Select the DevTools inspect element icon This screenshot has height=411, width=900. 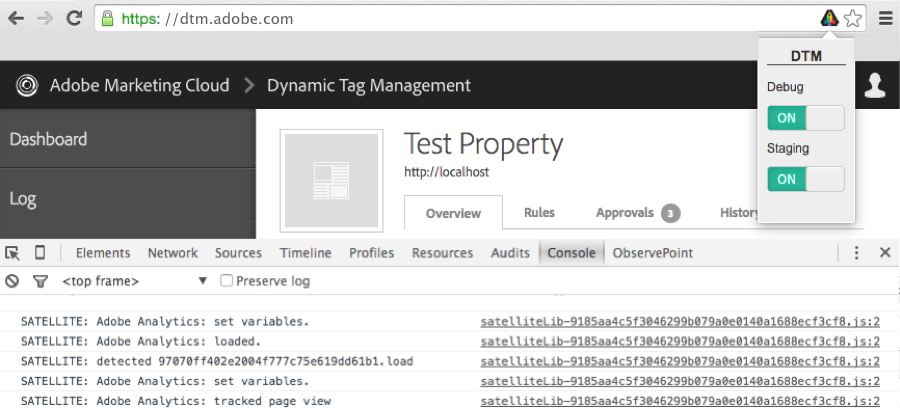tap(12, 253)
